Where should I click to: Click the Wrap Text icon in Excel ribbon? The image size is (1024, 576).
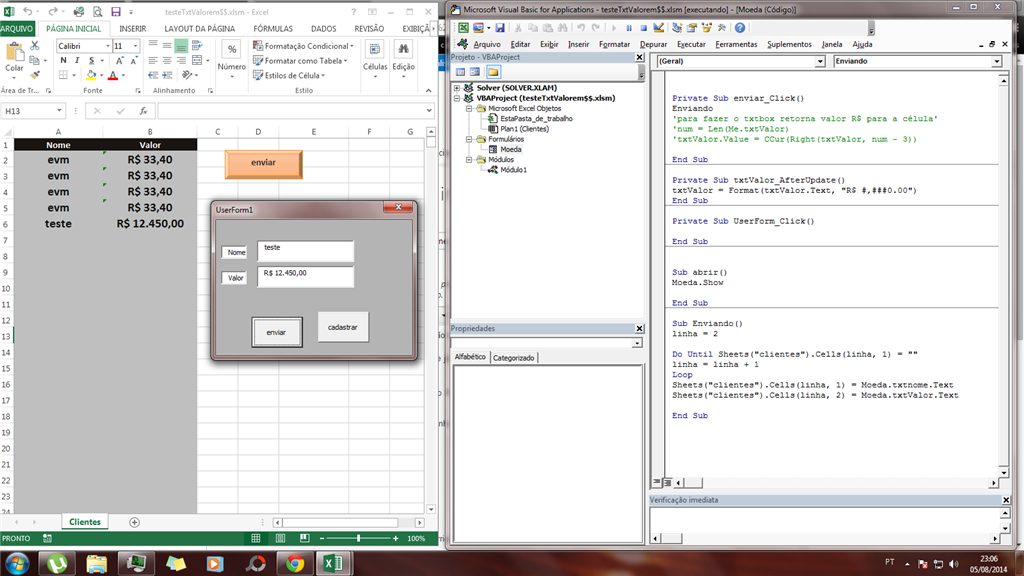[197, 46]
